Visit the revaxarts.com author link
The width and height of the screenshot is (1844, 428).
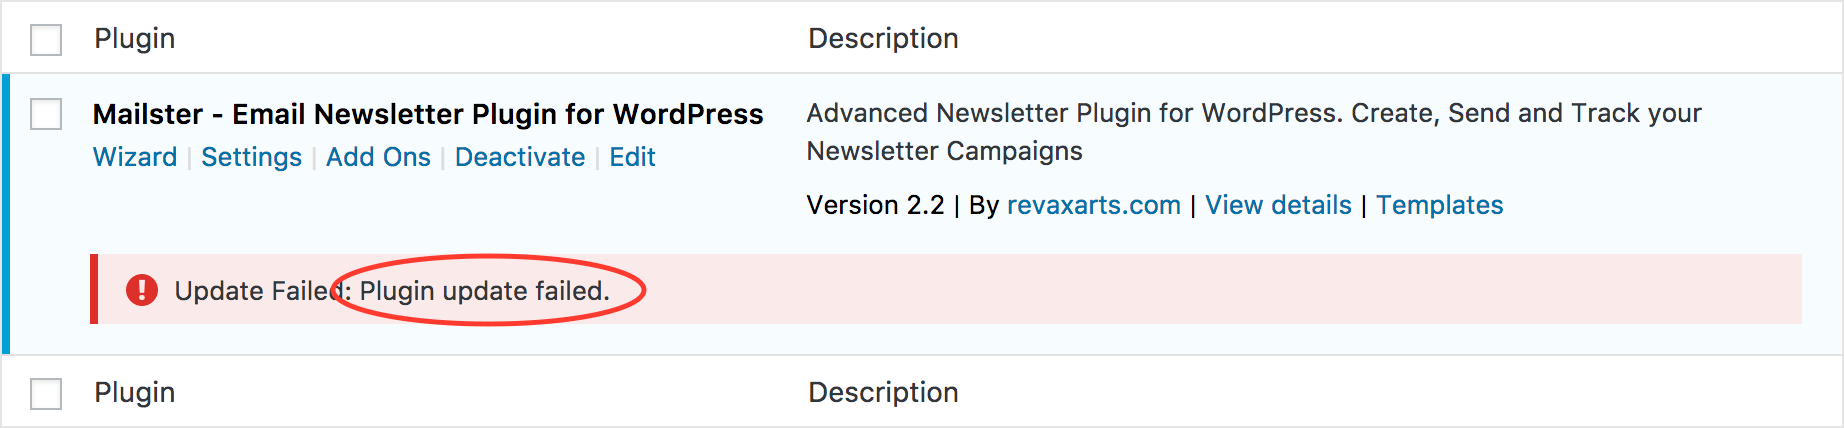[x=1094, y=205]
